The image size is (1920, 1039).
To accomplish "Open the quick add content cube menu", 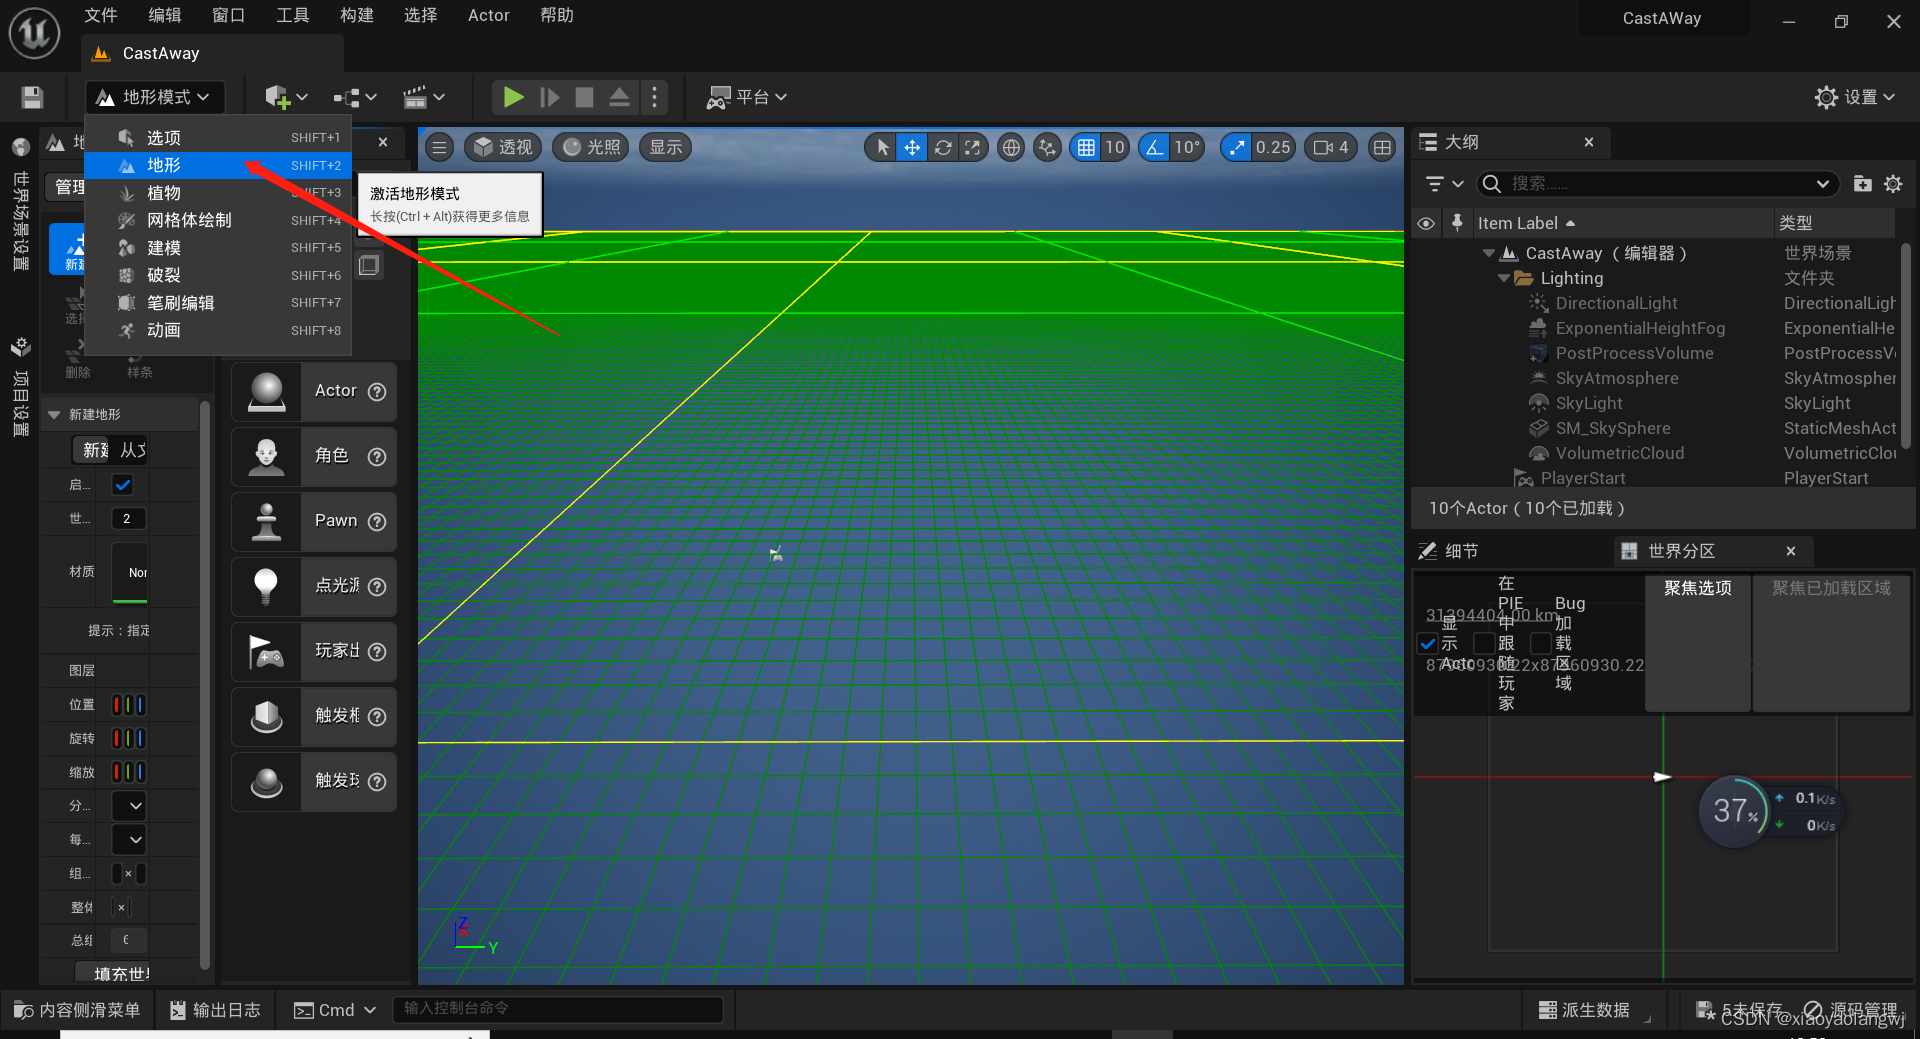I will point(286,97).
